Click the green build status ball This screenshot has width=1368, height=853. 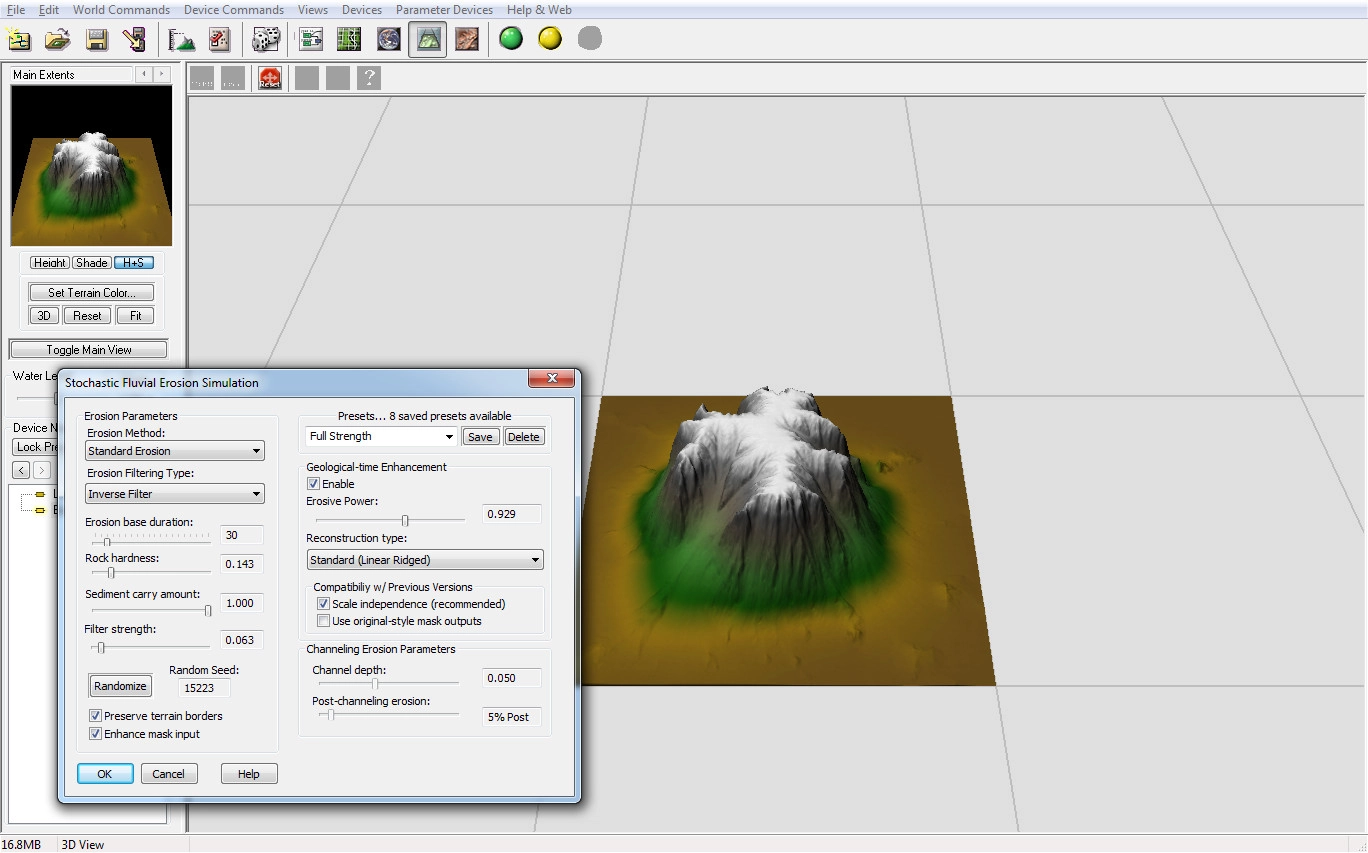tap(511, 39)
